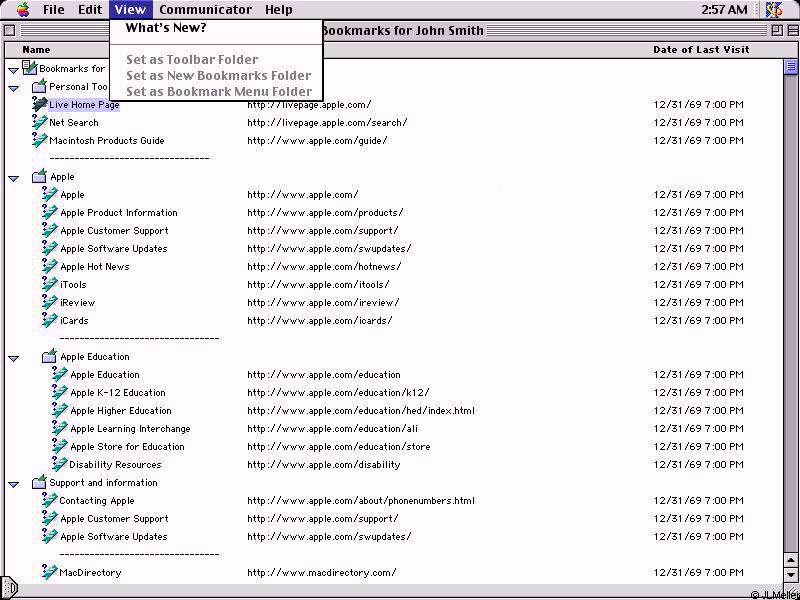Click the Disability Resources bookmark icon

click(59, 465)
